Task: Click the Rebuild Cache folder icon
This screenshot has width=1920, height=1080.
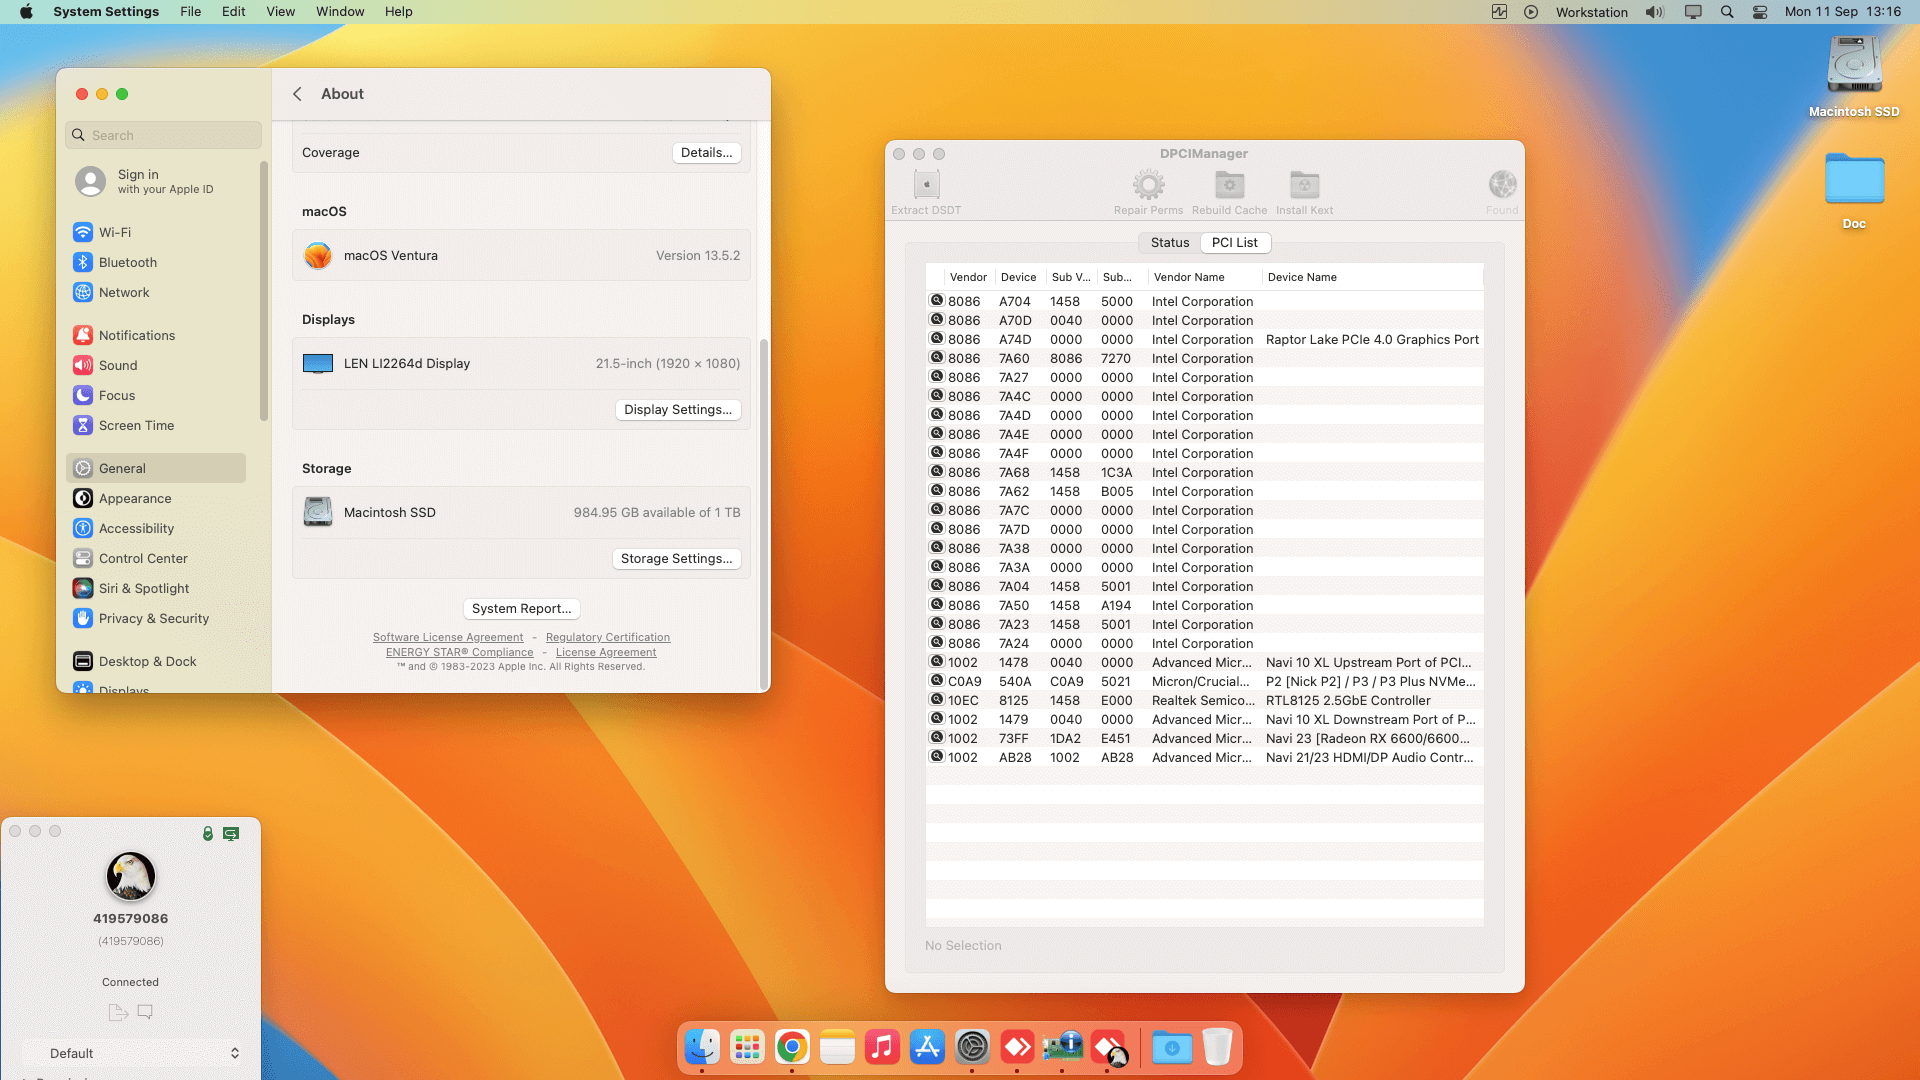Action: click(1229, 186)
